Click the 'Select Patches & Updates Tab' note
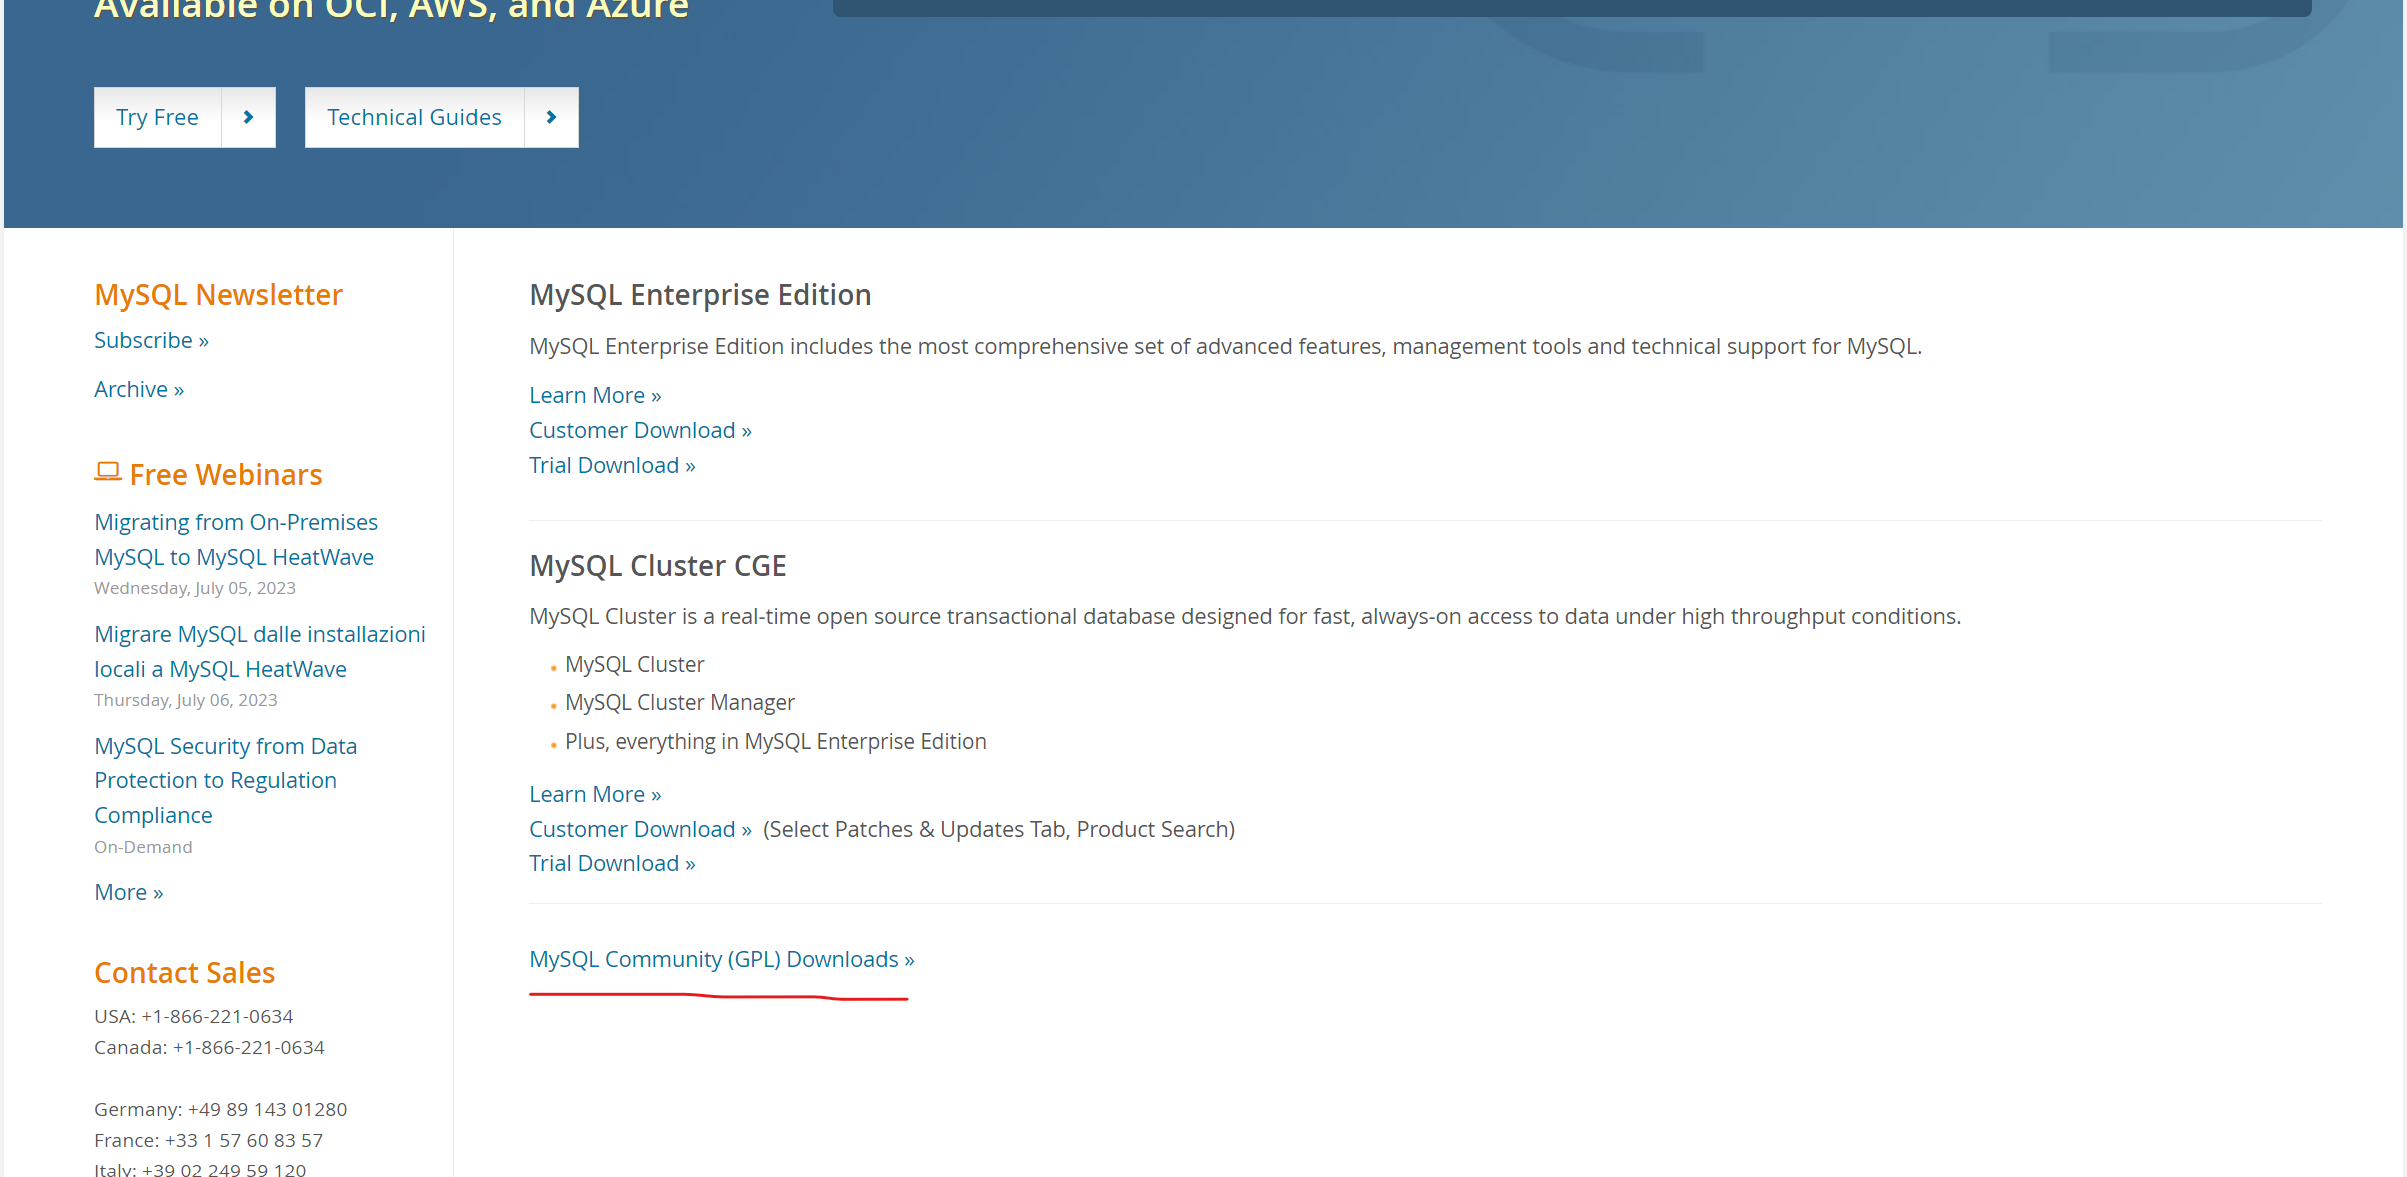 tap(999, 829)
